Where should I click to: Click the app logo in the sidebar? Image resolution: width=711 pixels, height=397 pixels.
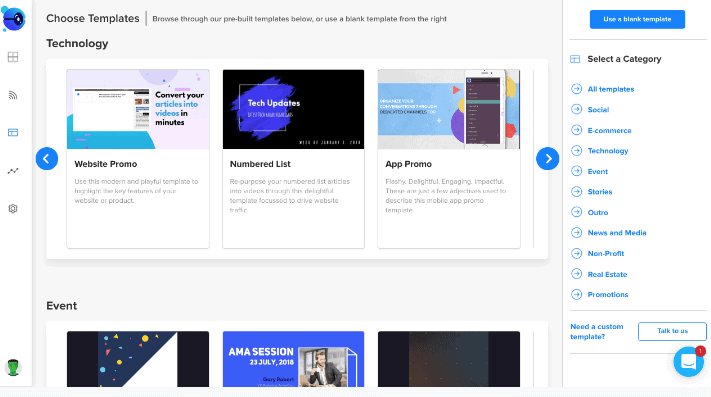pos(14,19)
